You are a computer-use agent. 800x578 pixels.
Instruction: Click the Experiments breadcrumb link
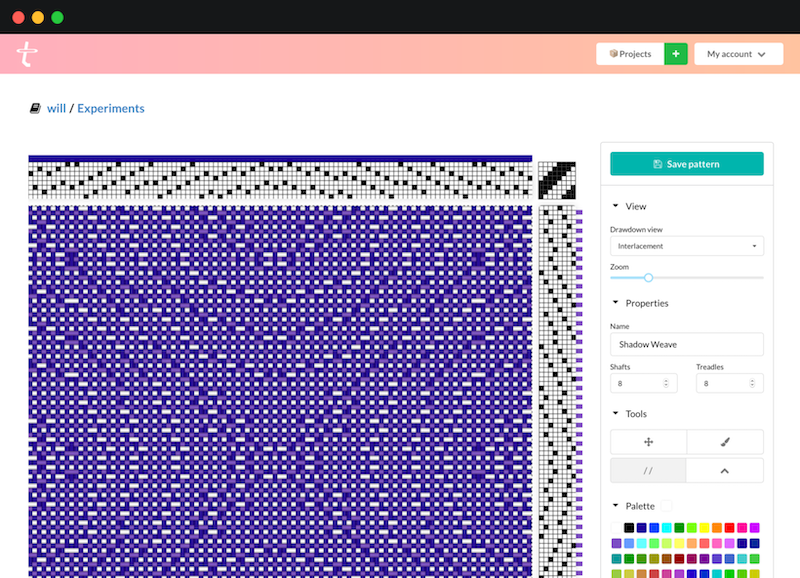(x=111, y=107)
